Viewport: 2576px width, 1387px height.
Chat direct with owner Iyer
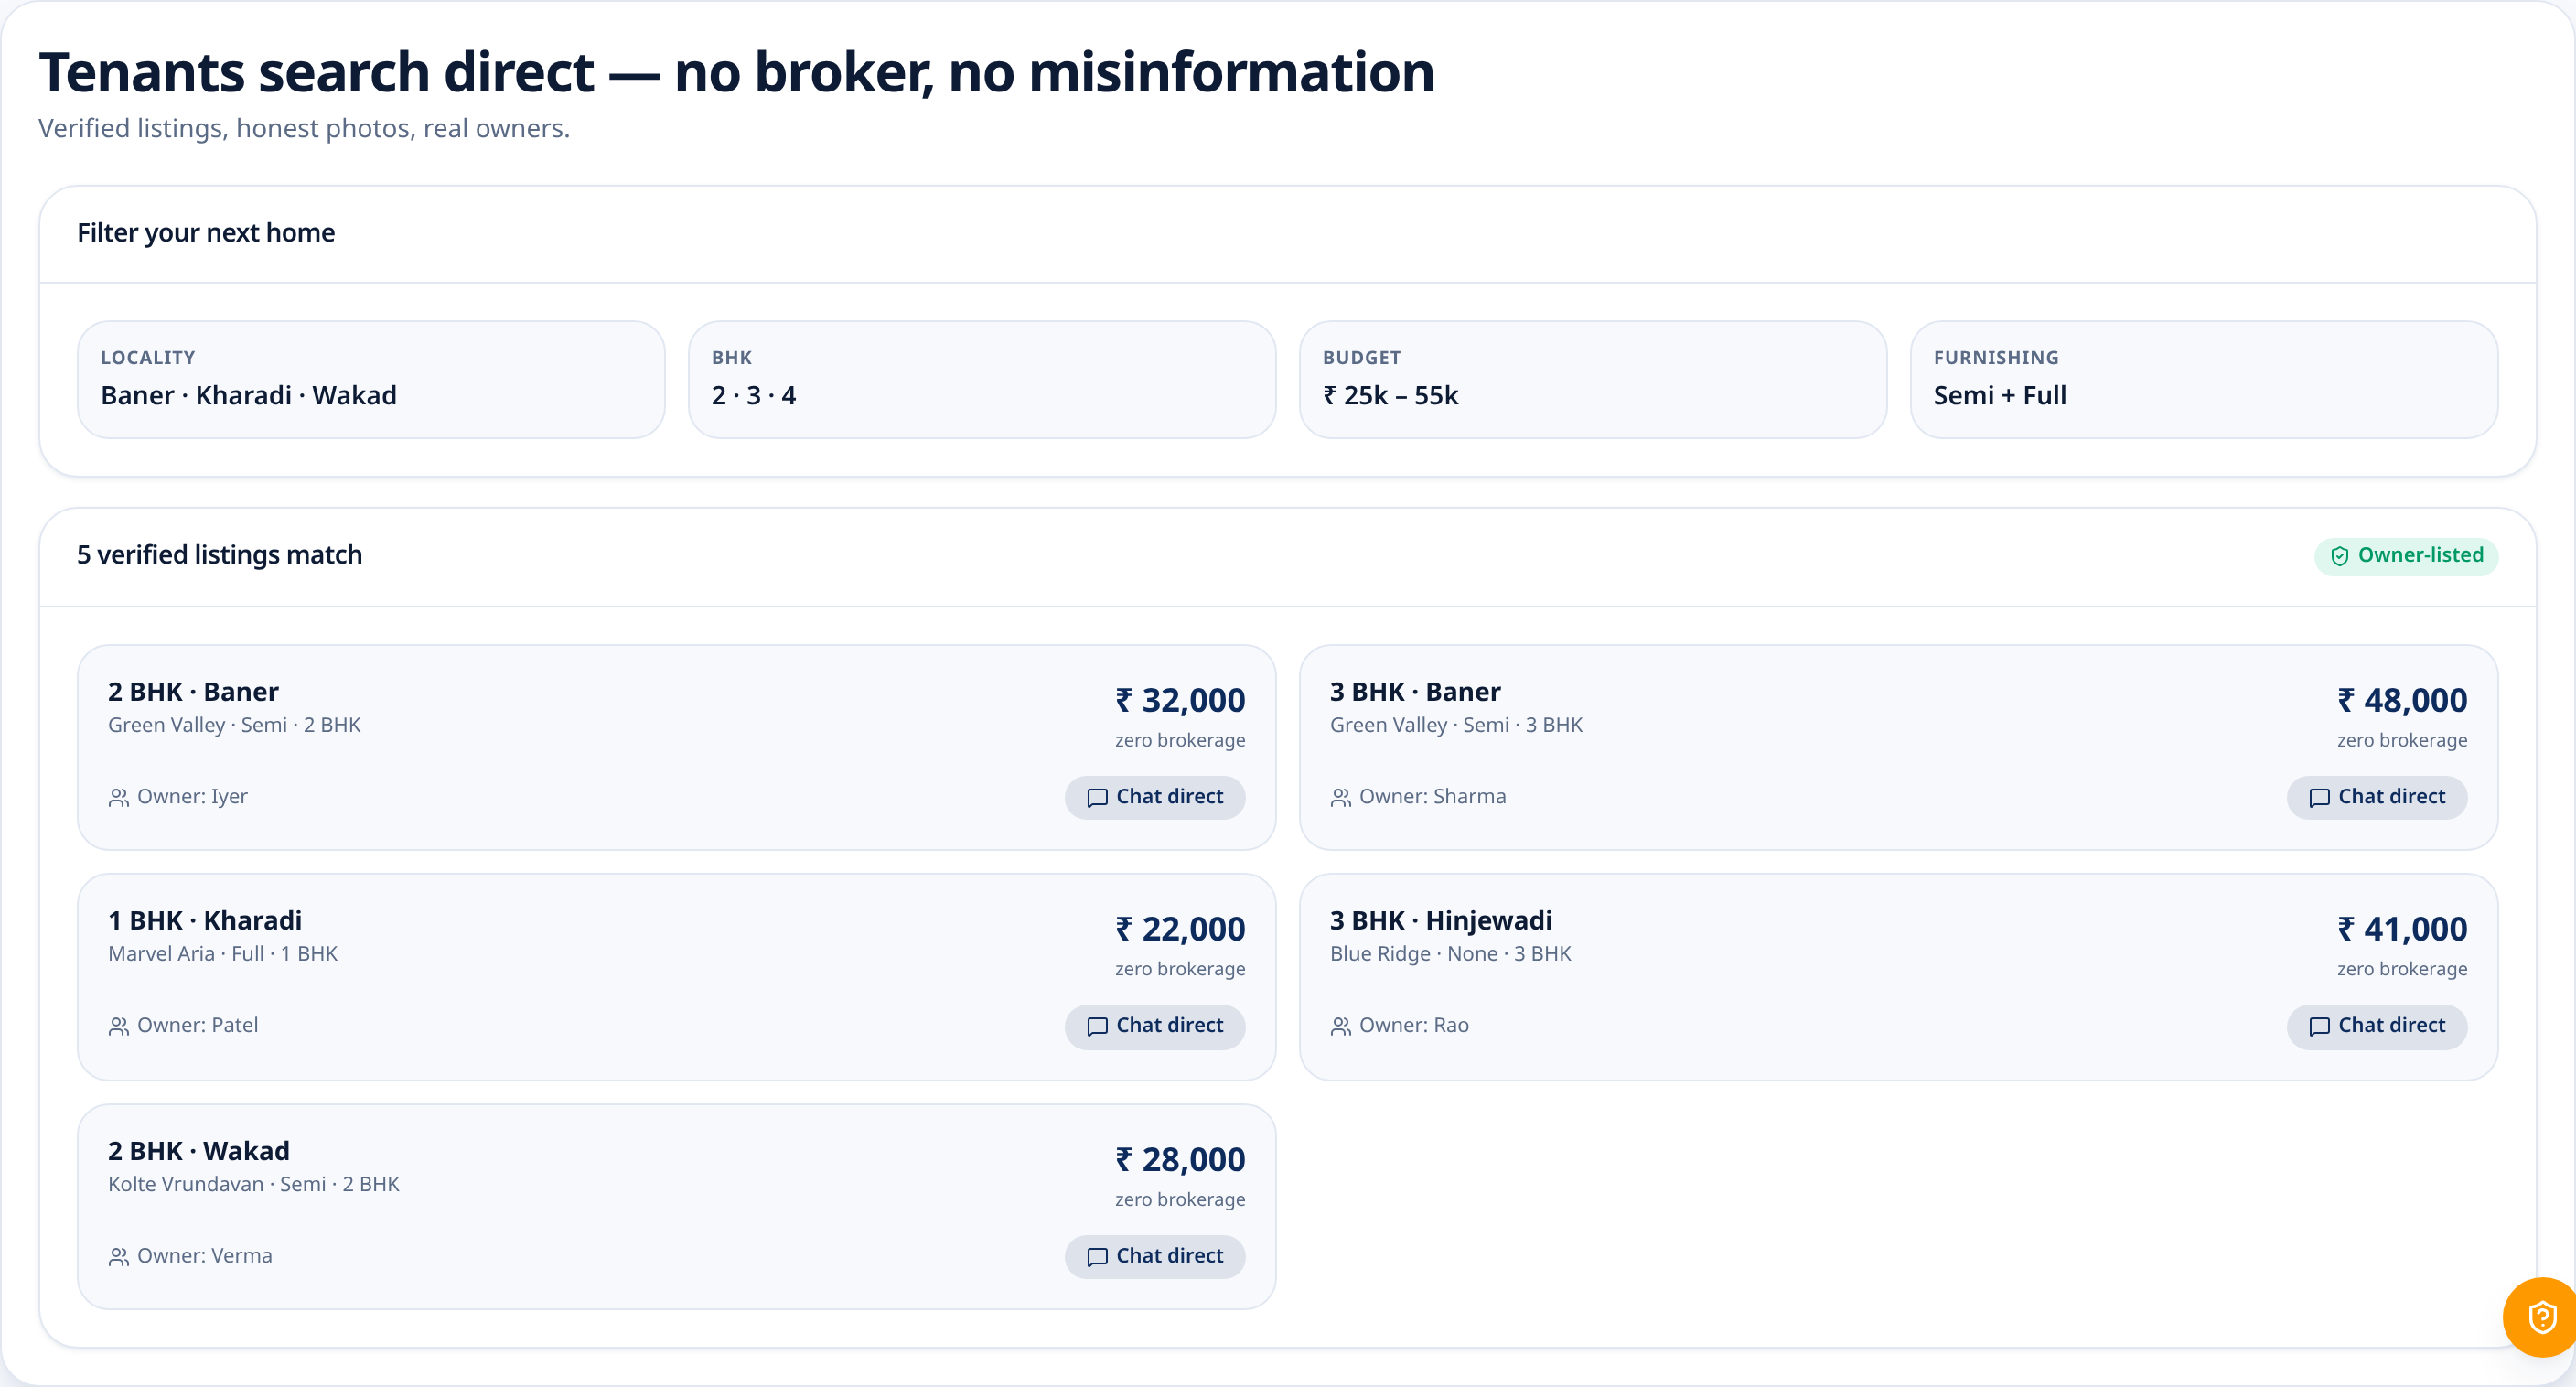(x=1155, y=797)
